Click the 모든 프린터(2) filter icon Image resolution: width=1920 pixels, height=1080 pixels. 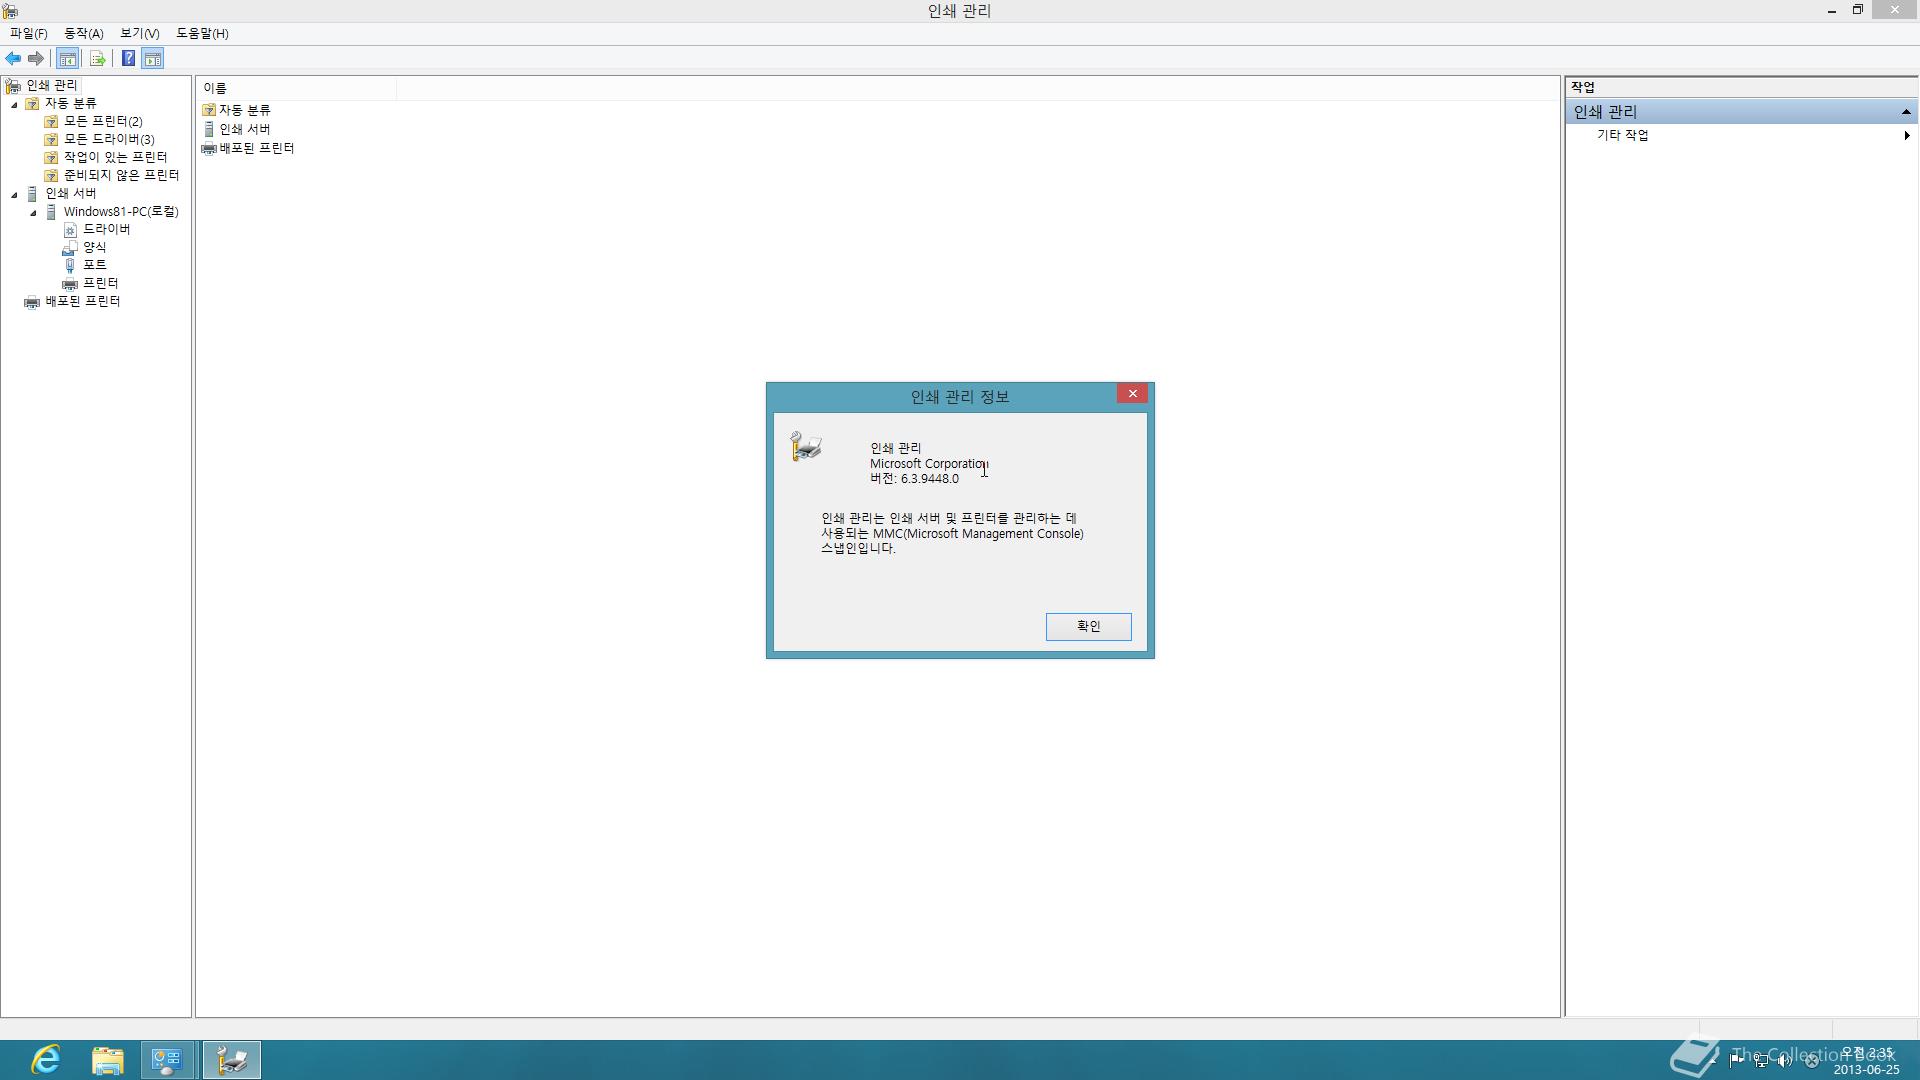pos(51,121)
